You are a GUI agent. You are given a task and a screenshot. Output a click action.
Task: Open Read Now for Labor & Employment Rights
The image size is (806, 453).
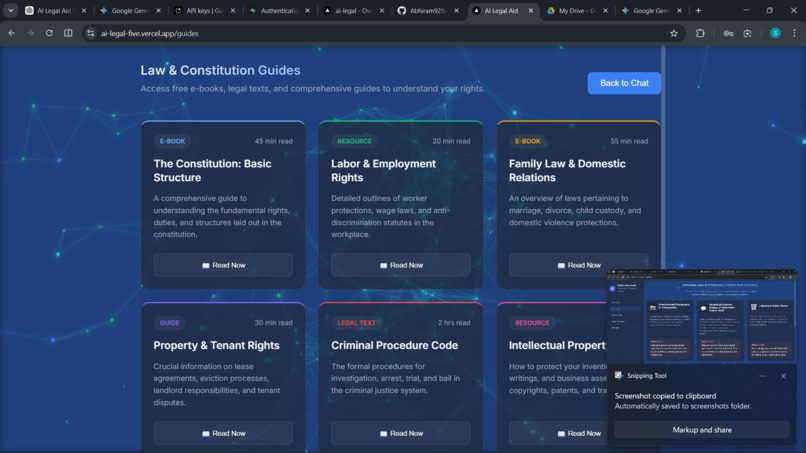400,265
